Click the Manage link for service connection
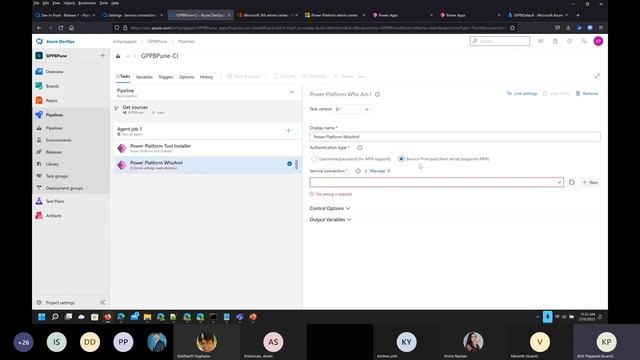This screenshot has width=640, height=360. (380, 171)
